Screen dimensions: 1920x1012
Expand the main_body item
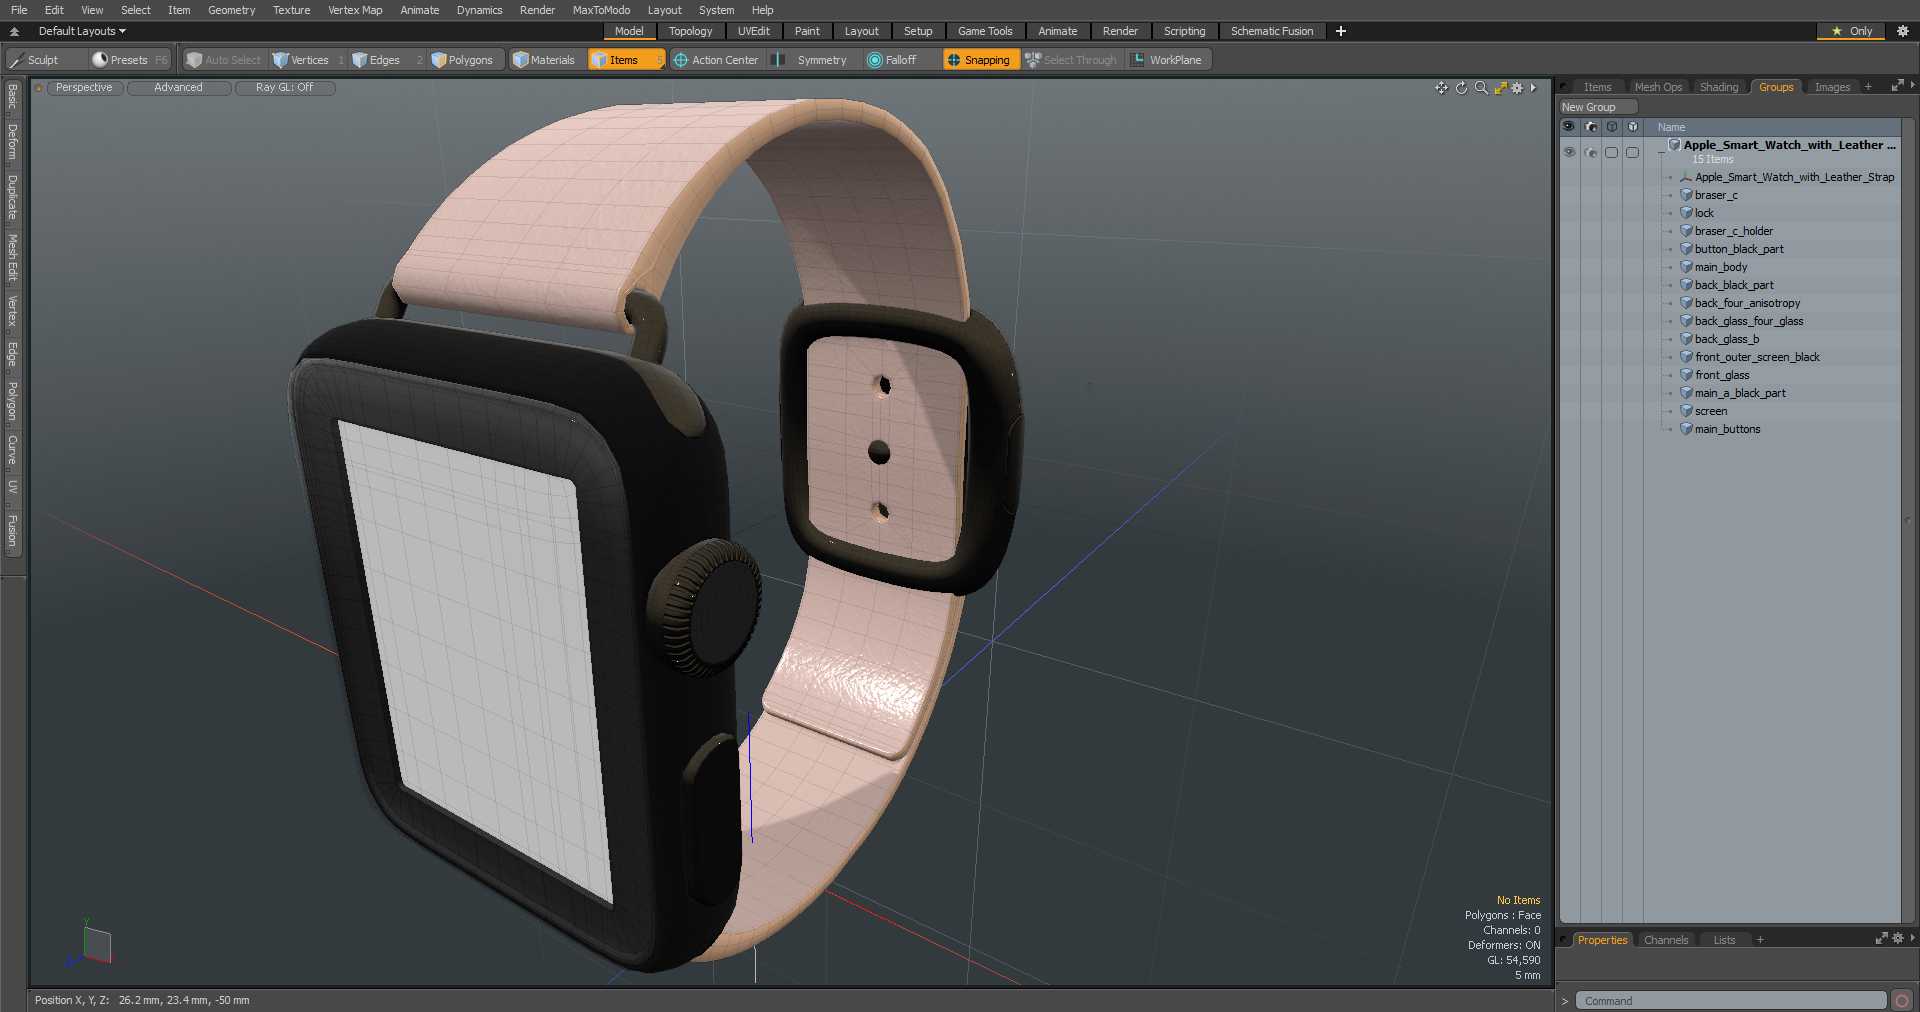pos(1669,268)
